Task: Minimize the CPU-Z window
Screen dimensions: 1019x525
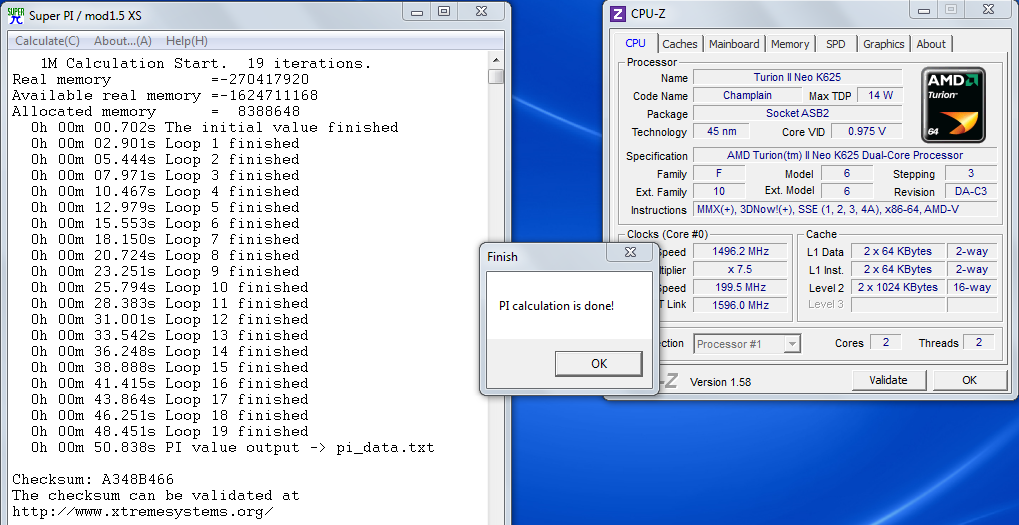Action: pos(923,9)
